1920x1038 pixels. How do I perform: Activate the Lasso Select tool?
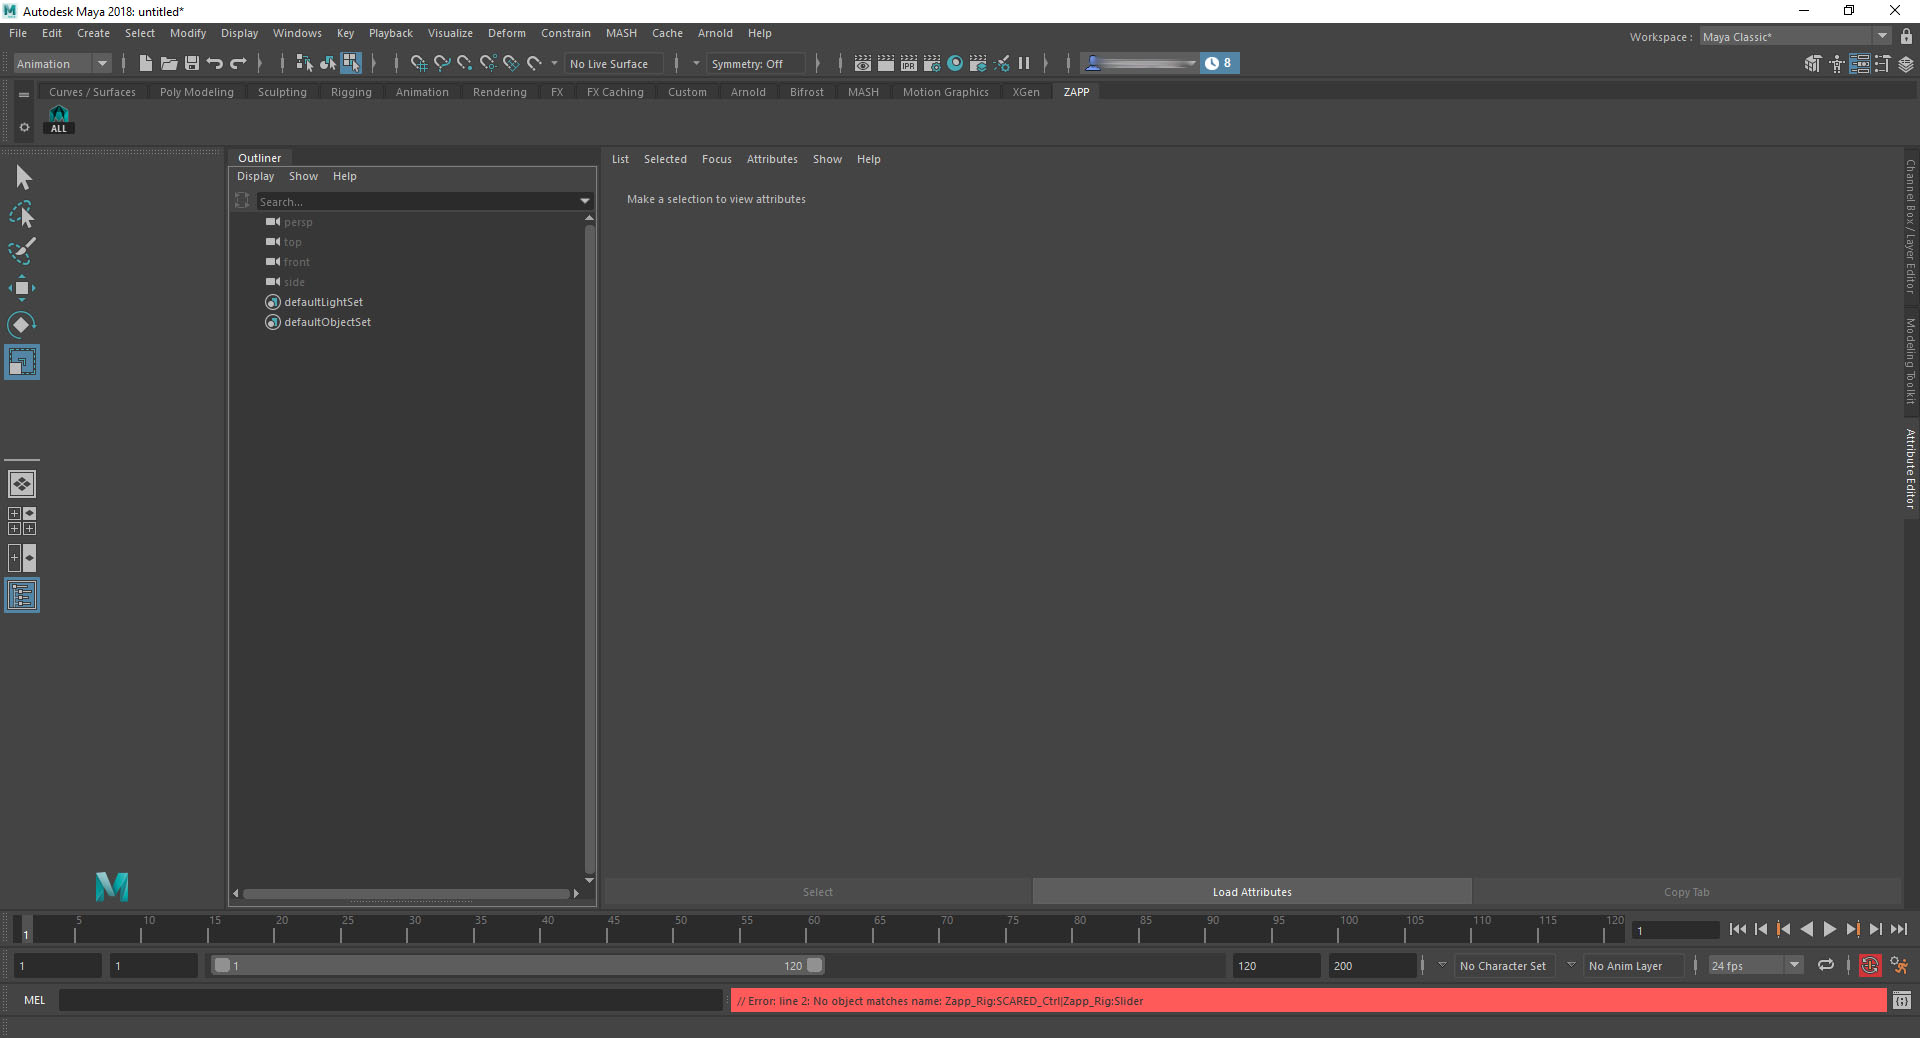[22, 215]
